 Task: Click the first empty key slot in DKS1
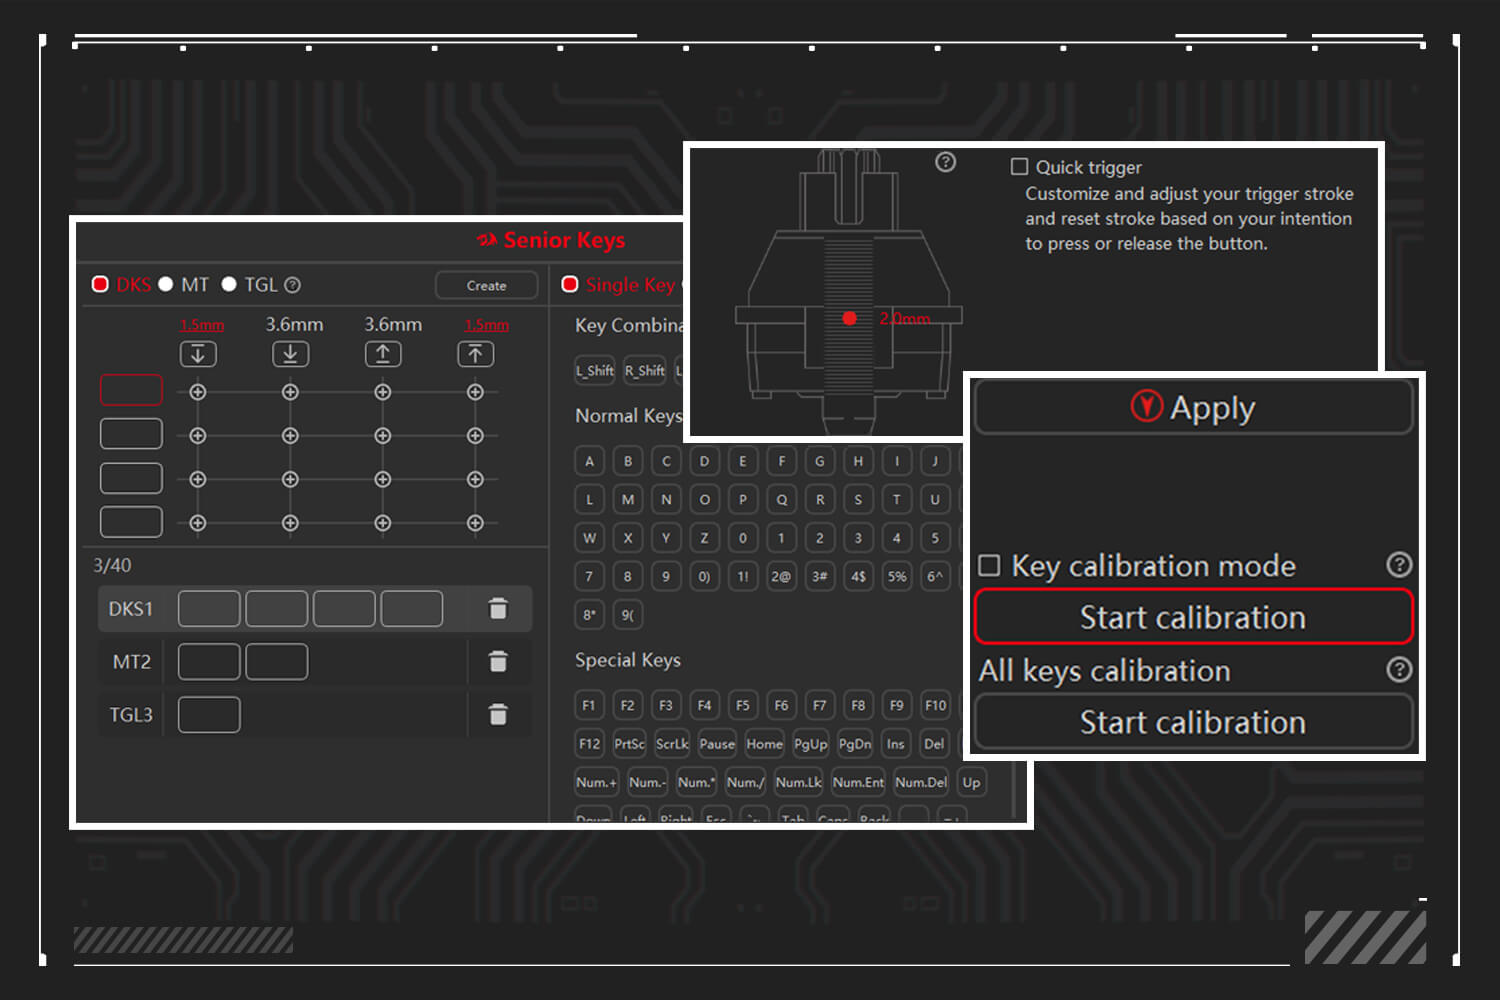coord(209,608)
